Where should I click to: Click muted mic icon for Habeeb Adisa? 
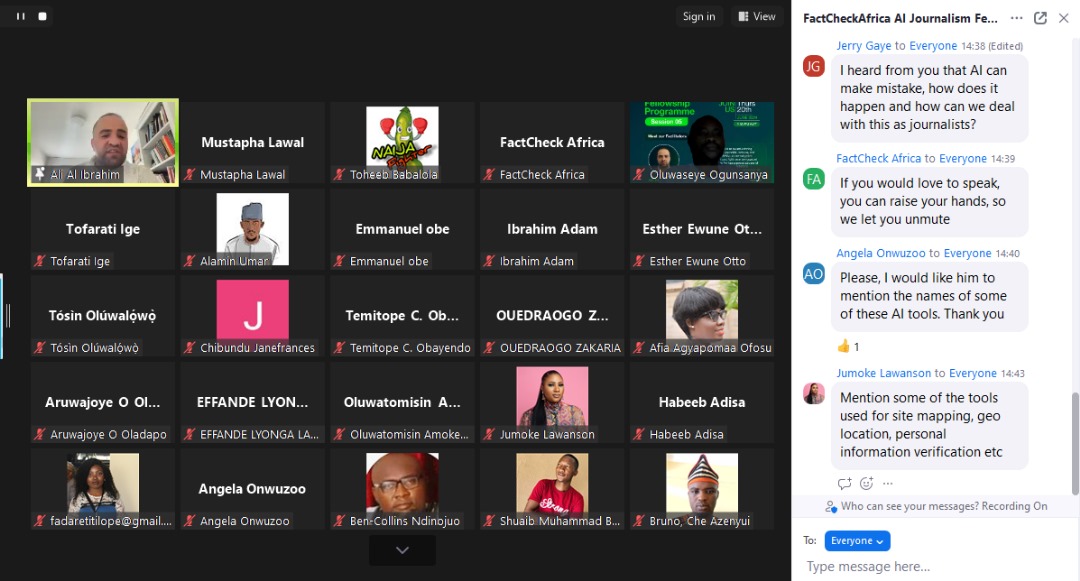pos(639,435)
